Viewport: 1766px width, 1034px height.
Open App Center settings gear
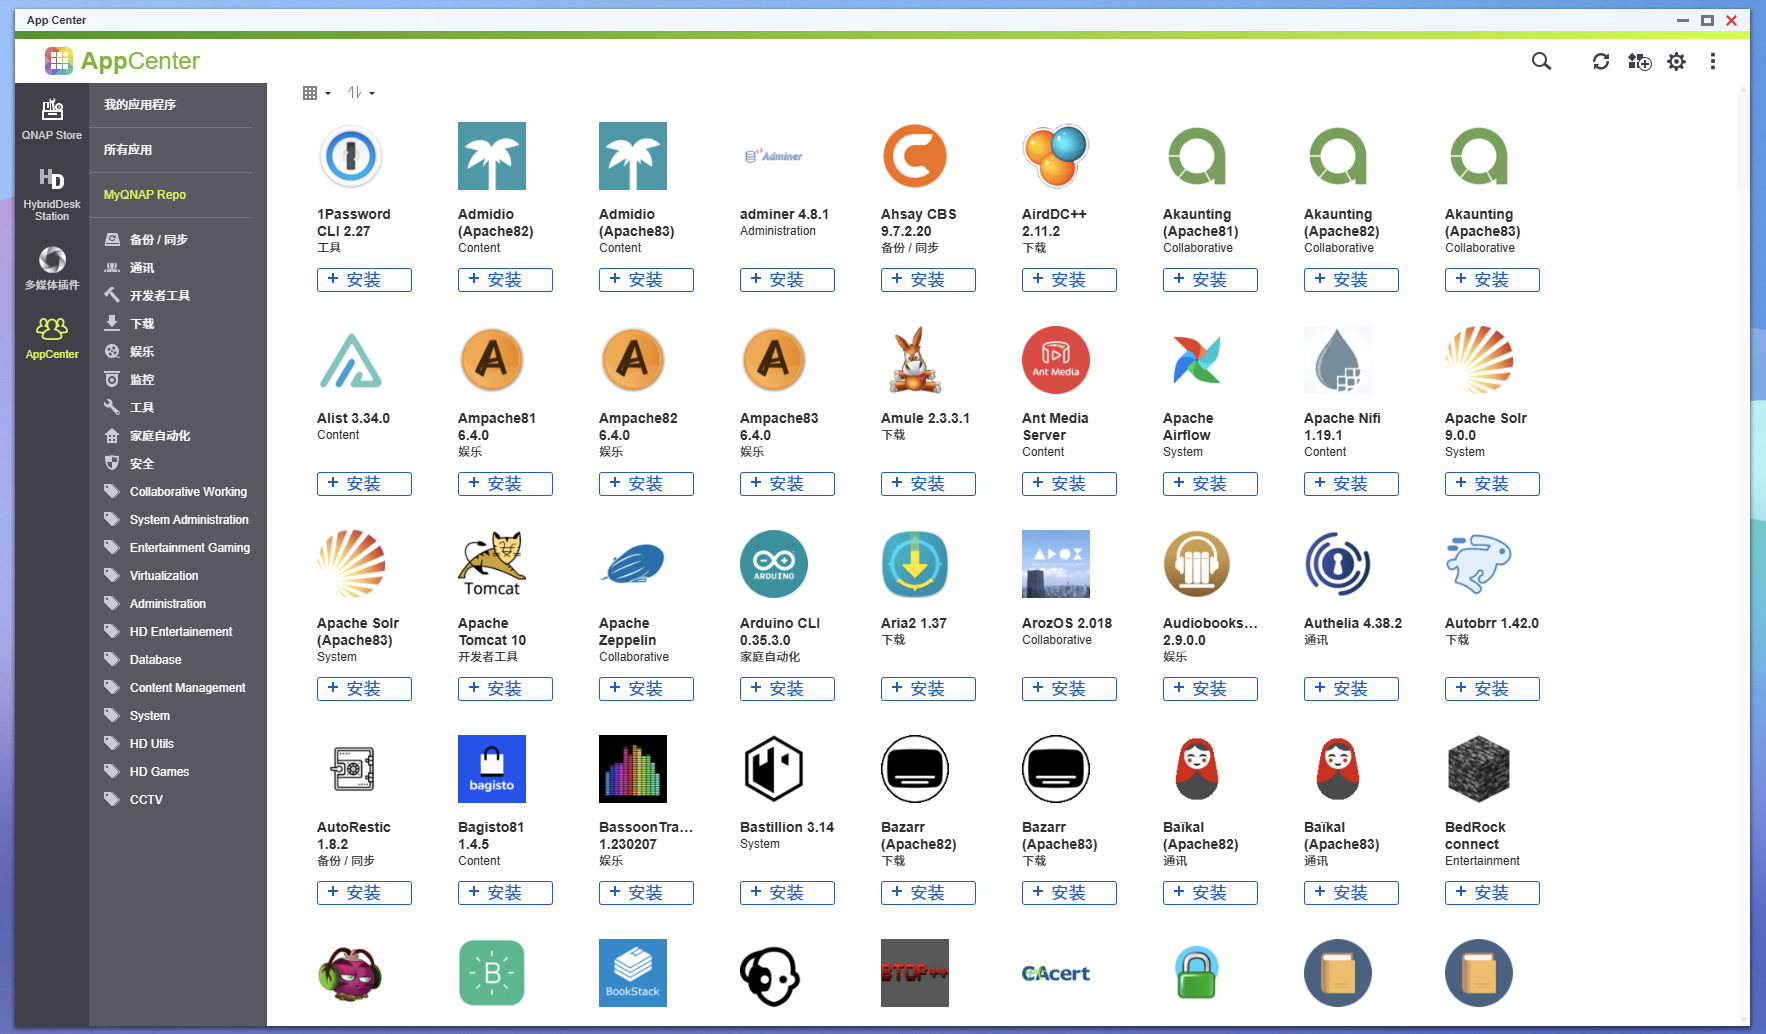click(1677, 62)
